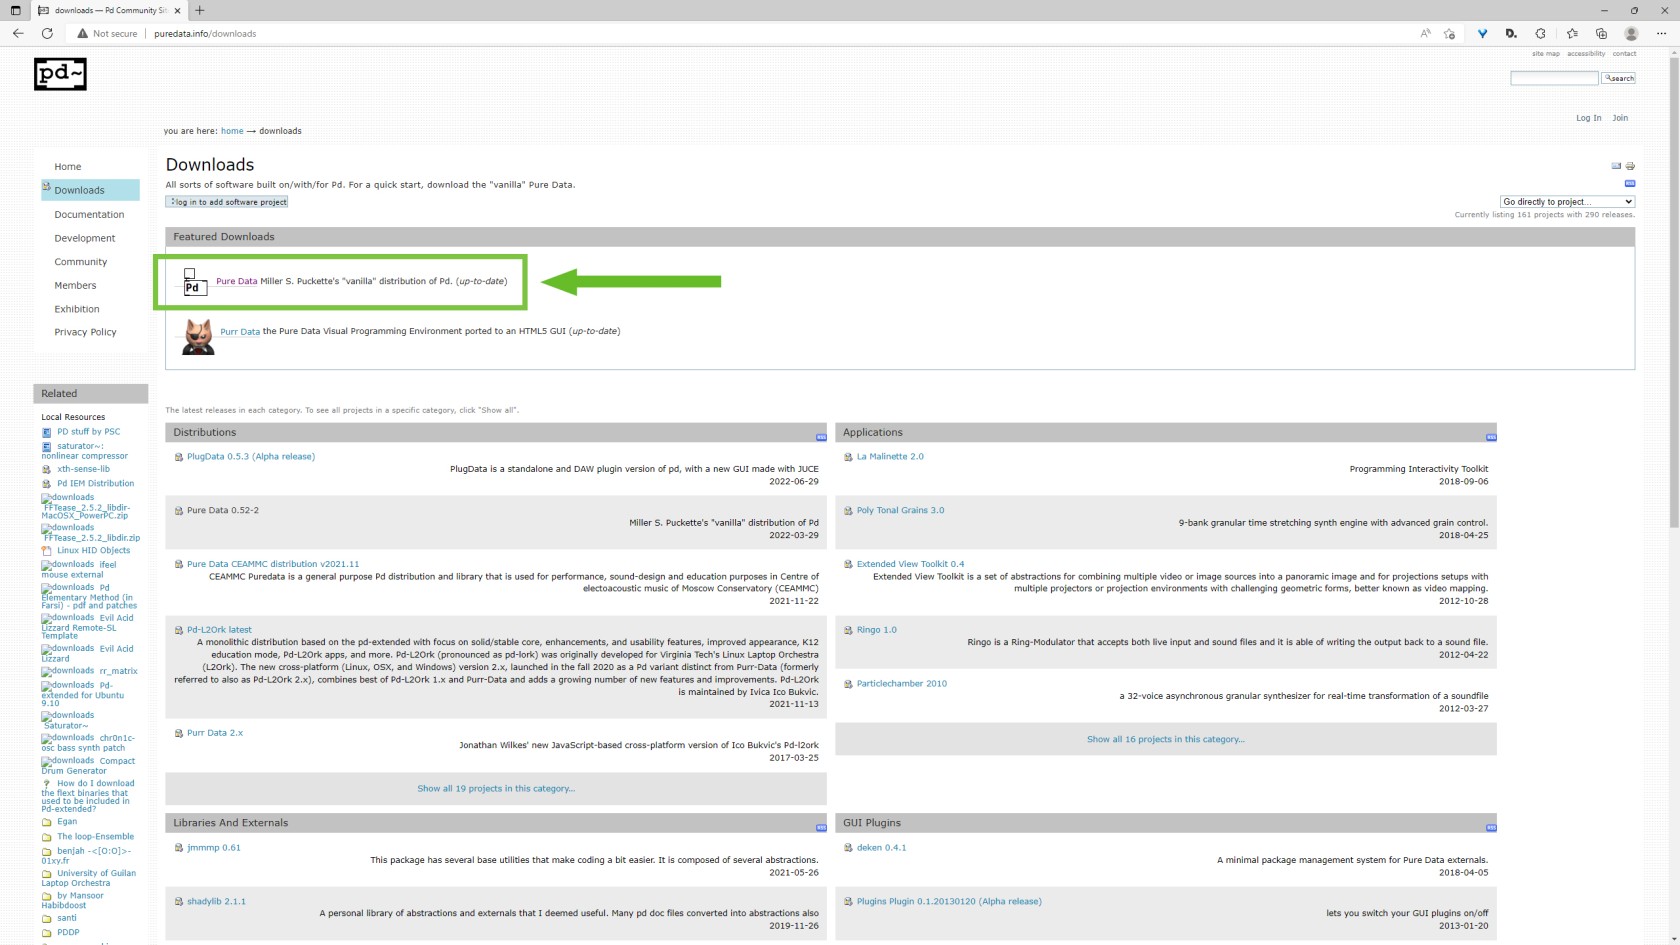The width and height of the screenshot is (1680, 945).
Task: Click log in to add software project
Action: 227,202
